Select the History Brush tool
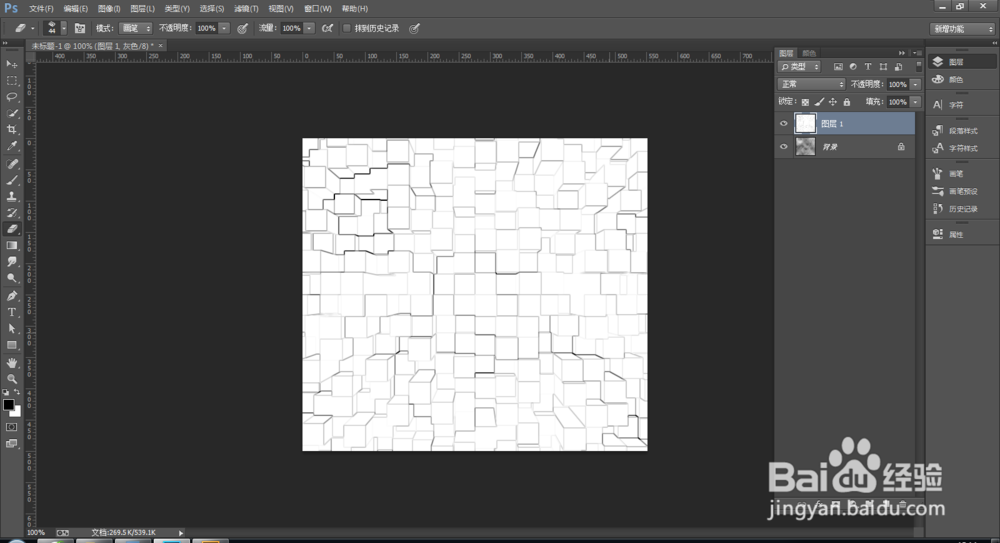This screenshot has width=1000, height=543. click(x=11, y=212)
